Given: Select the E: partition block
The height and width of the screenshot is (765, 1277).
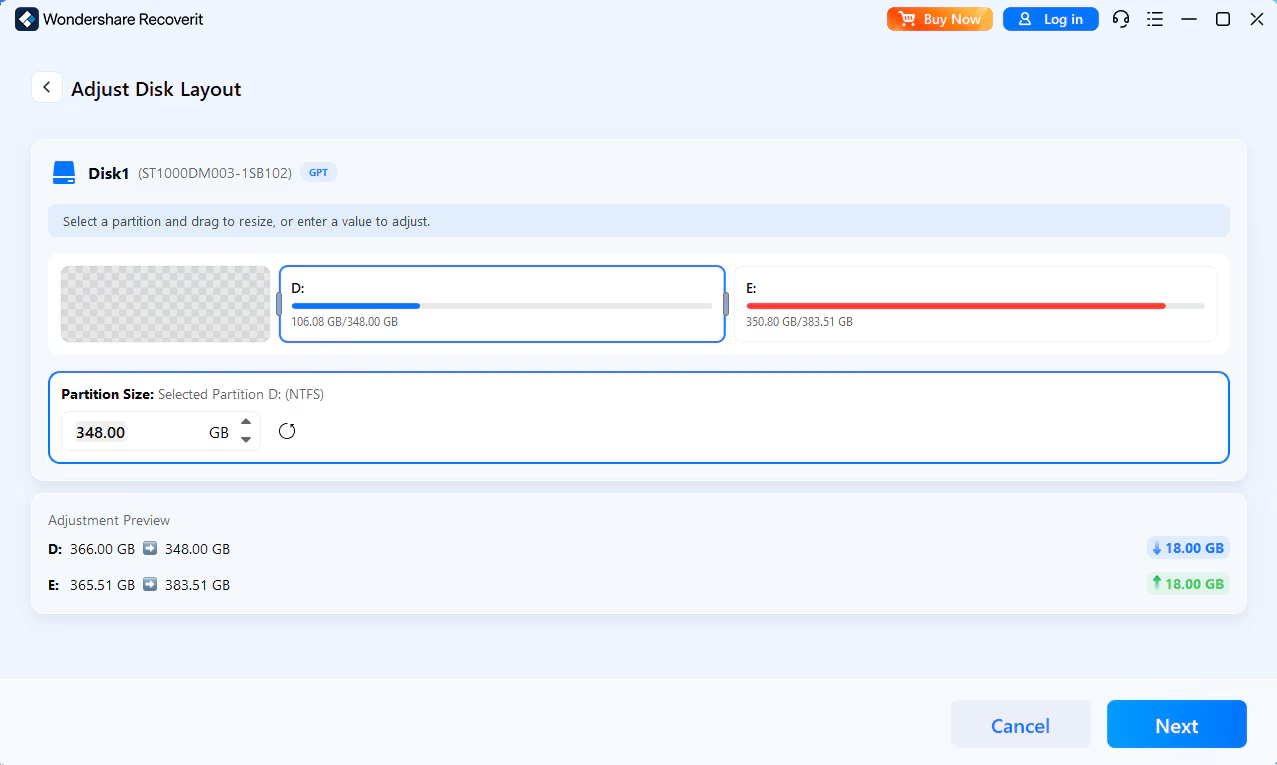Looking at the screenshot, I should (x=975, y=304).
